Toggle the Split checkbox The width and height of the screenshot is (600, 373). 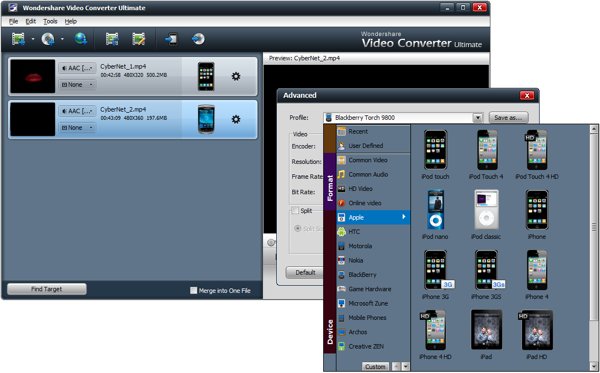pos(295,210)
